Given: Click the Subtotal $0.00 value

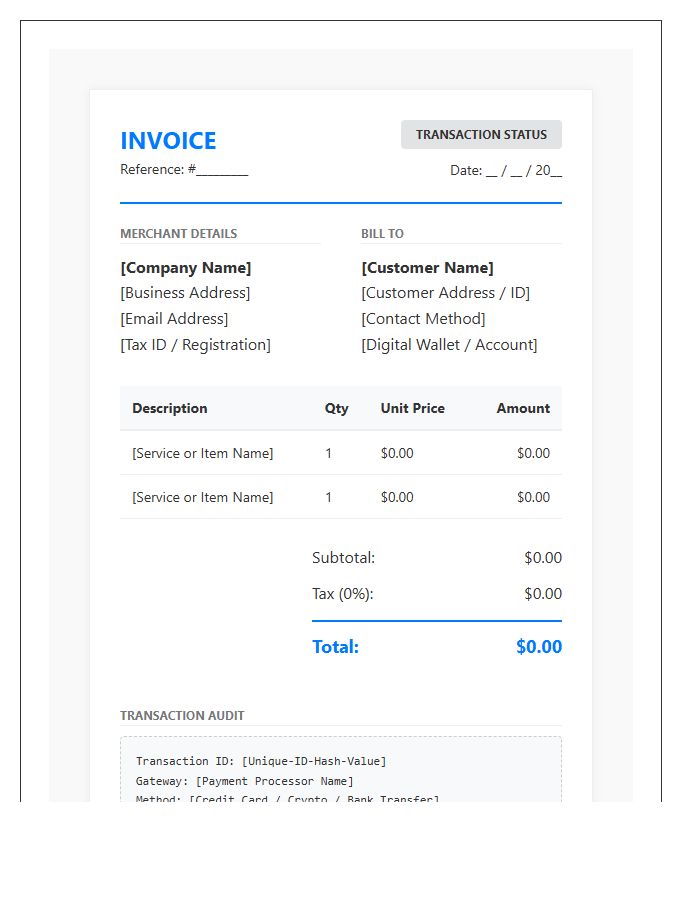Looking at the screenshot, I should click(543, 558).
